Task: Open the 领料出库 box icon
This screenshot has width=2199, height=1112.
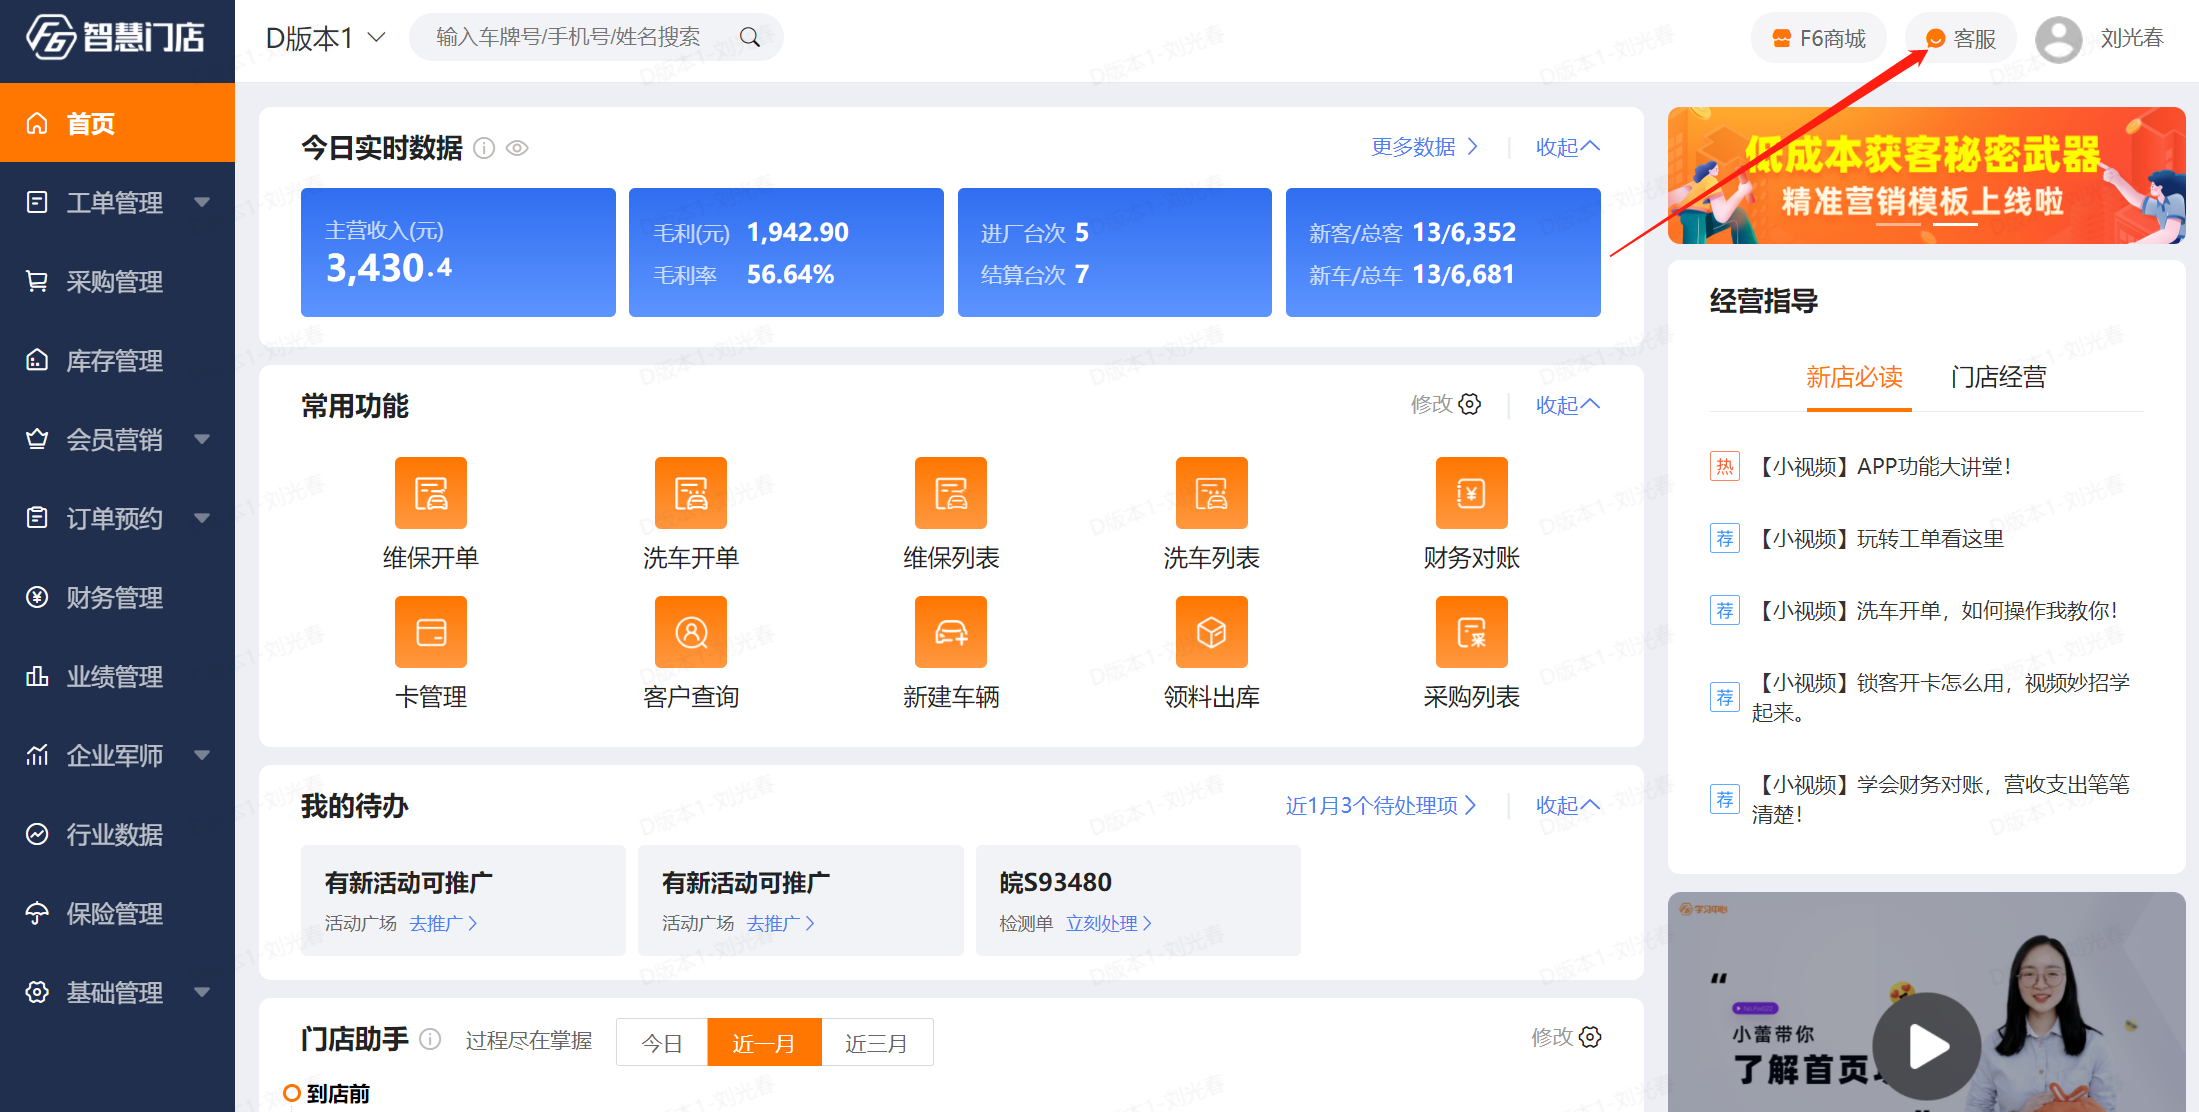Action: coord(1211,632)
